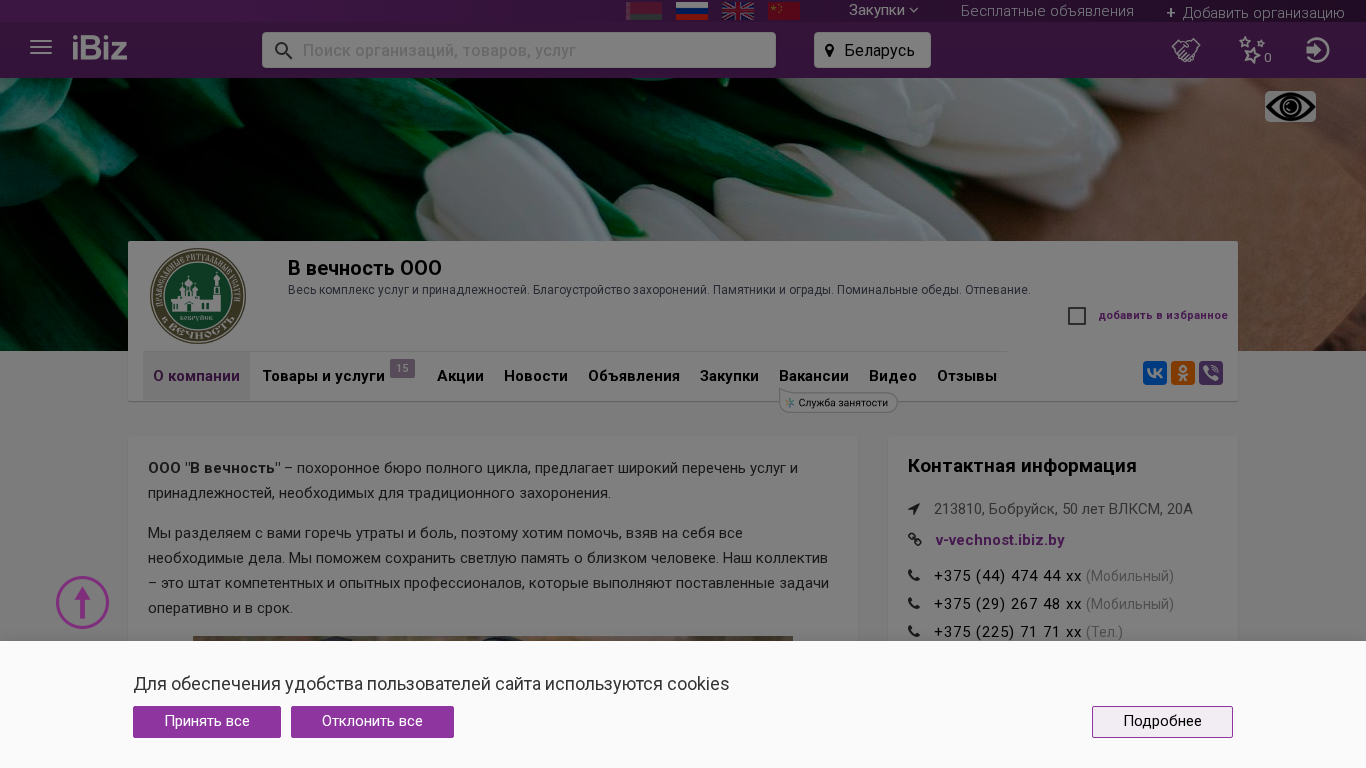Open the hamburger main menu

click(x=41, y=48)
